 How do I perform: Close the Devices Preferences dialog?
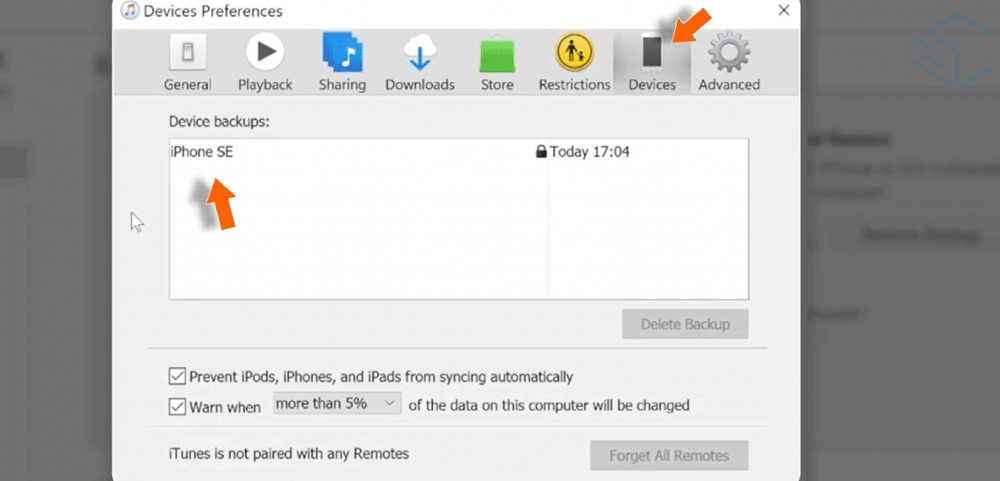(x=783, y=11)
